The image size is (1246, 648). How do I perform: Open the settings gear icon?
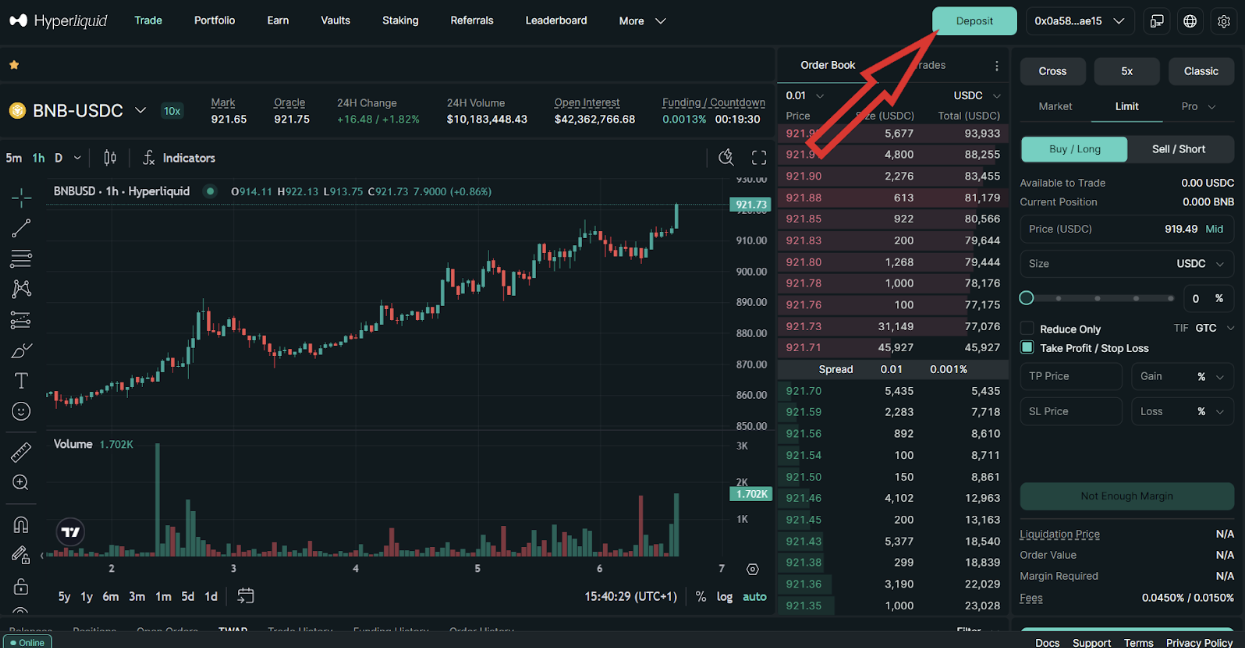(1224, 21)
